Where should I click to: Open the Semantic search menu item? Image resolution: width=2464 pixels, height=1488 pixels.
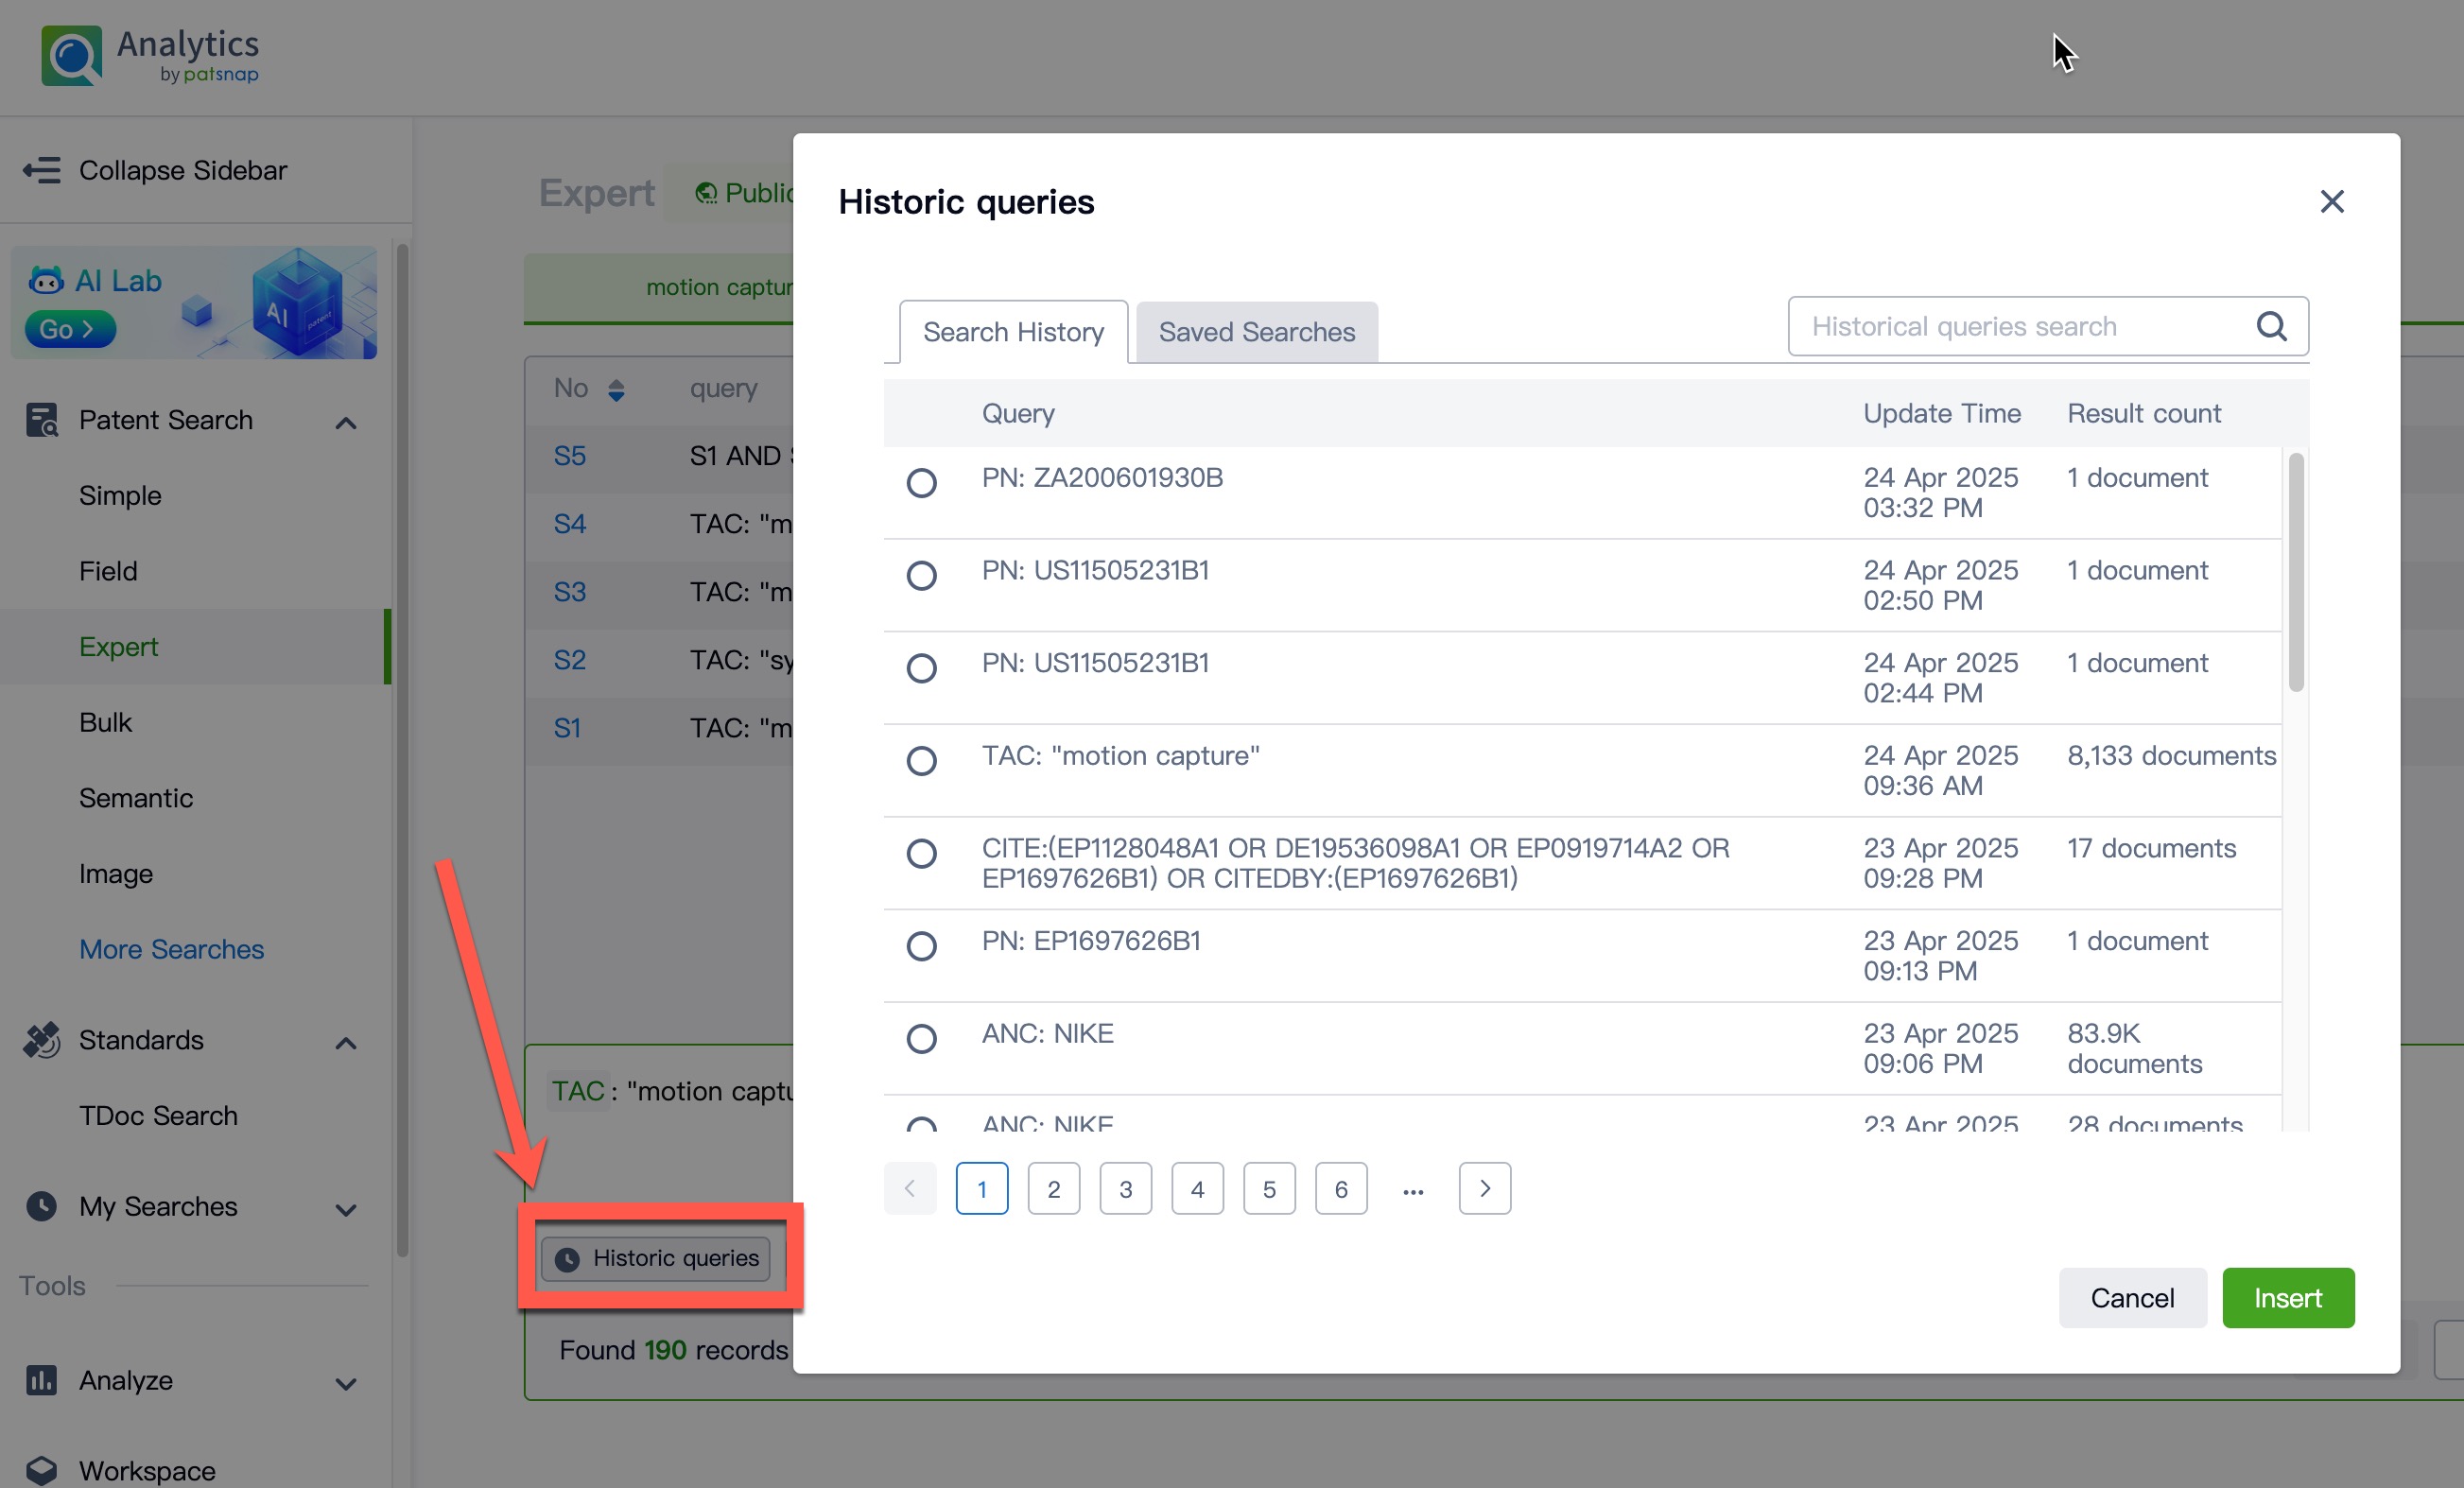[136, 798]
